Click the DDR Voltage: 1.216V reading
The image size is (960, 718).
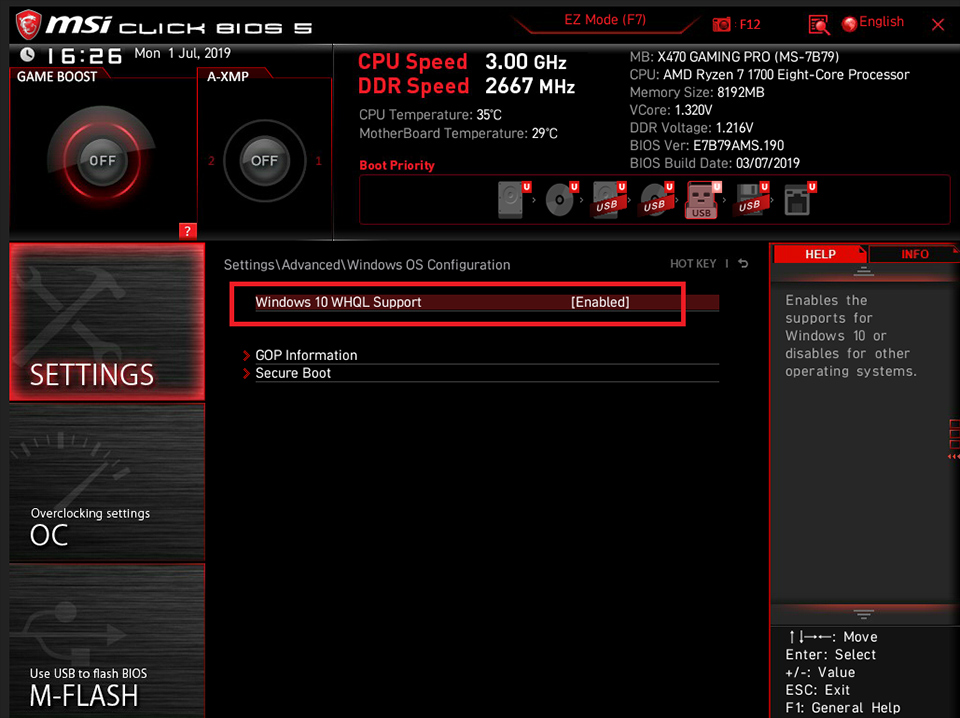pyautogui.click(x=691, y=128)
